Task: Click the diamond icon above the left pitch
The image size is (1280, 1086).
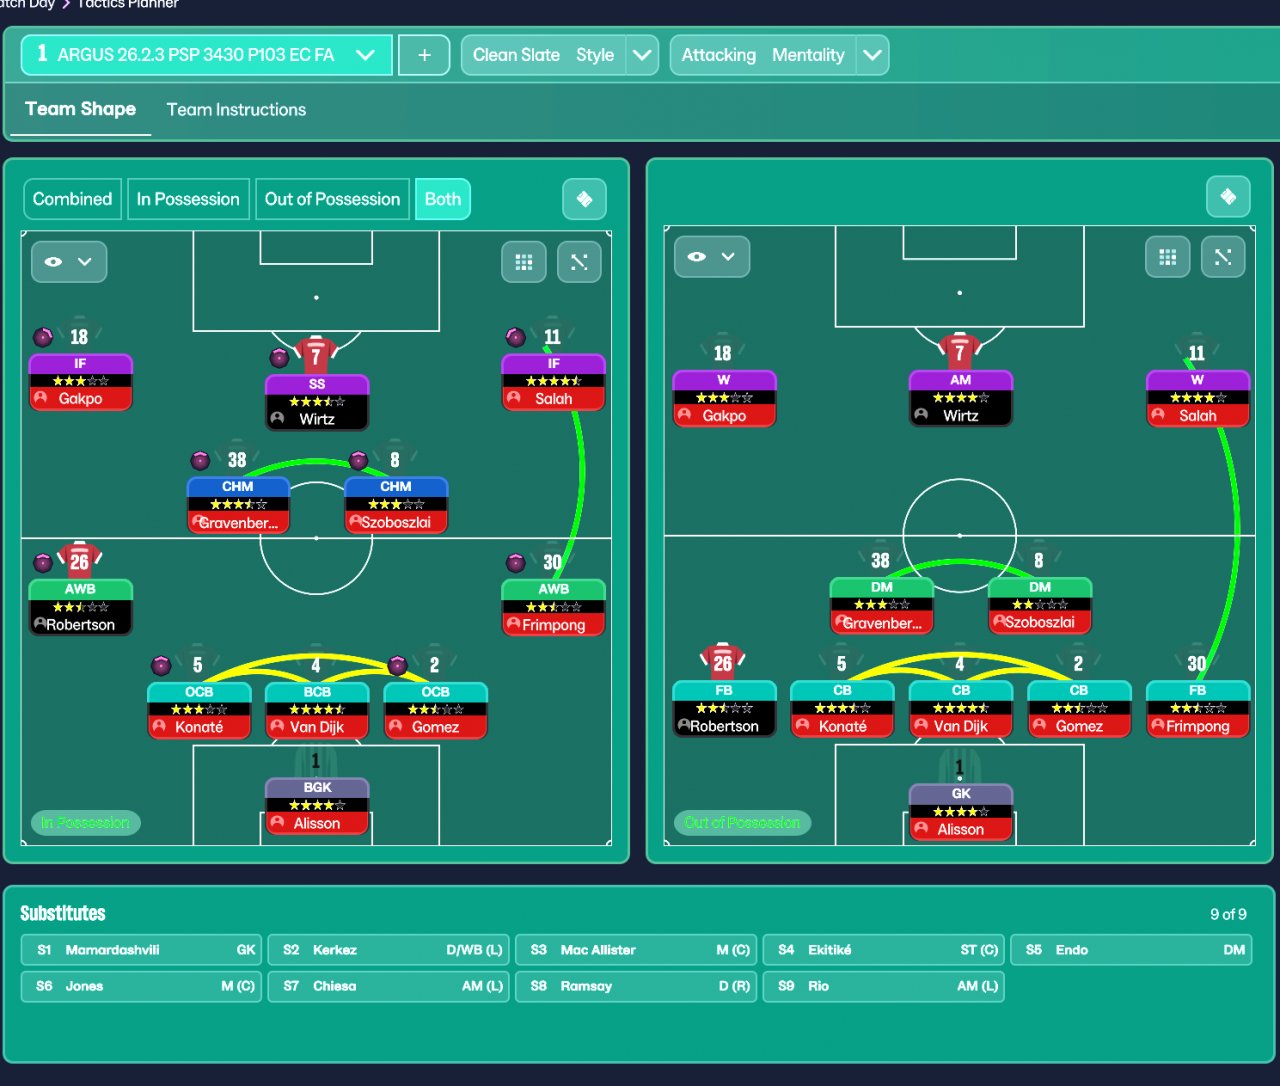Action: point(585,199)
